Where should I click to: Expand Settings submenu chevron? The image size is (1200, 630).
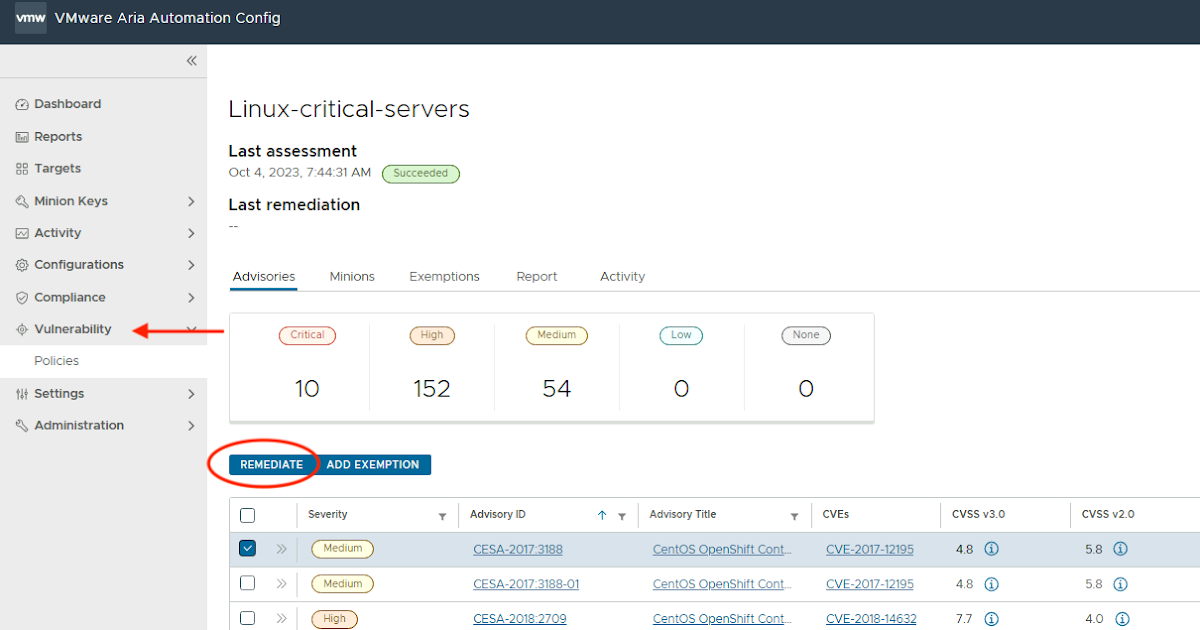click(x=191, y=394)
